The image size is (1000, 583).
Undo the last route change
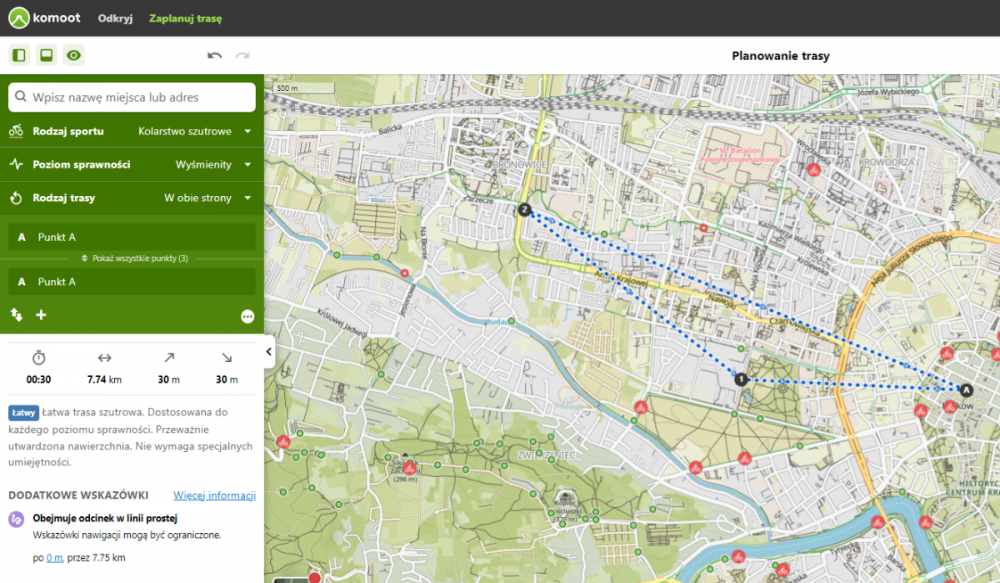tap(214, 56)
